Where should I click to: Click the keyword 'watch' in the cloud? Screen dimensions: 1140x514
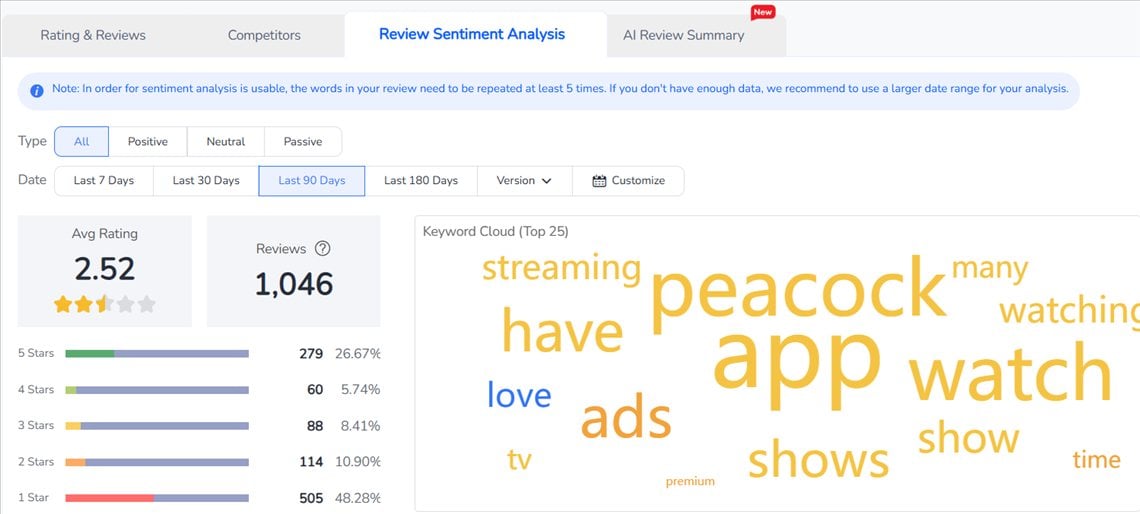point(1011,372)
